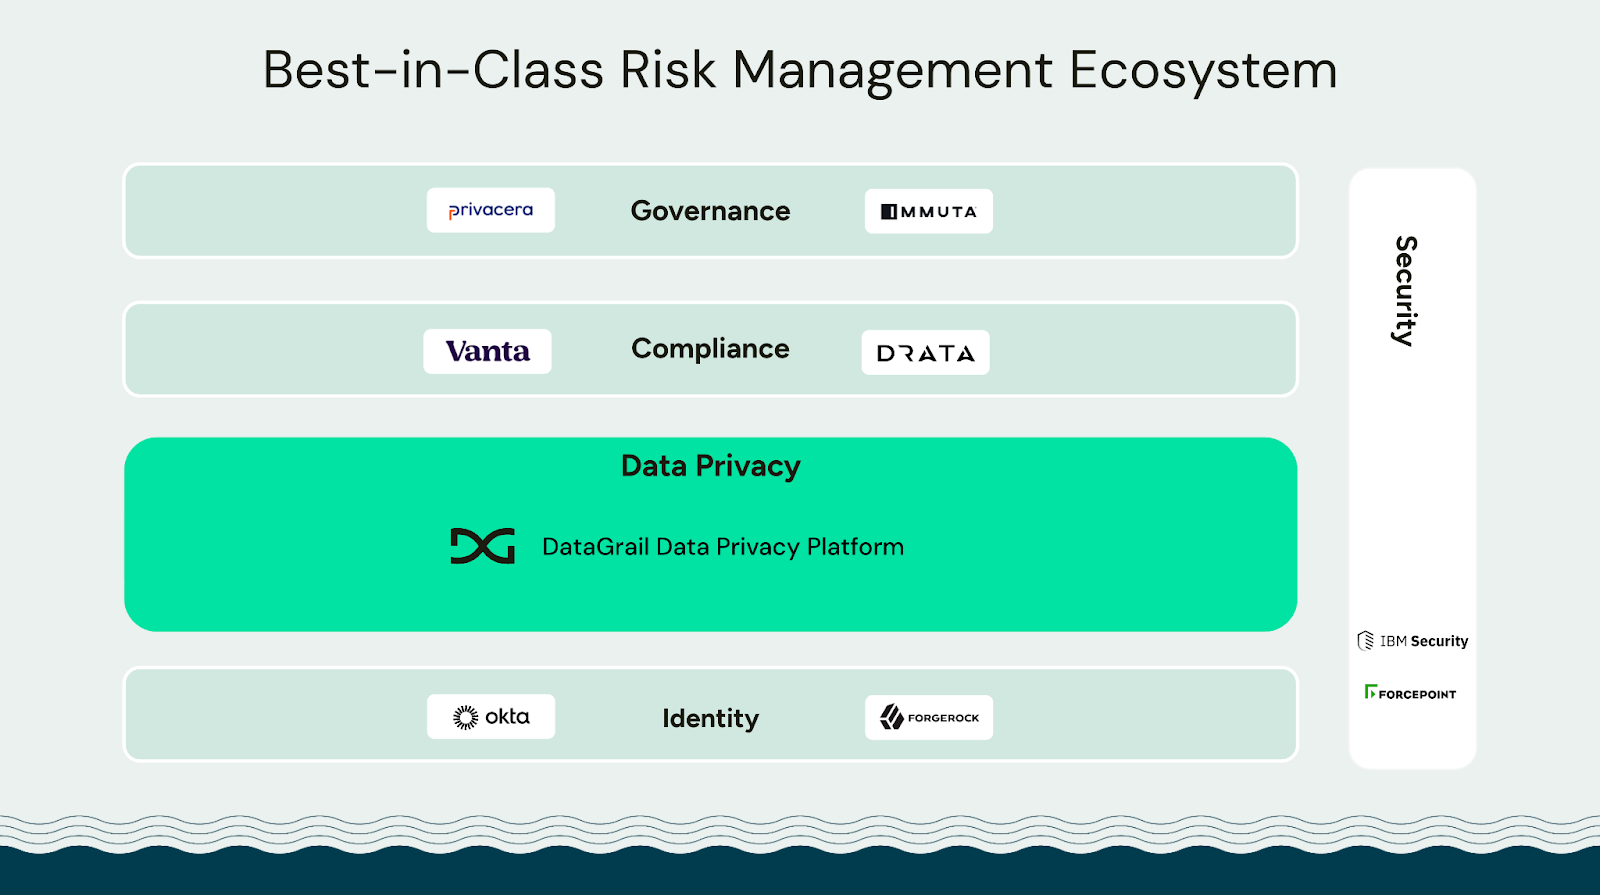Click the Privacera logo
The width and height of the screenshot is (1600, 895).
click(x=490, y=210)
